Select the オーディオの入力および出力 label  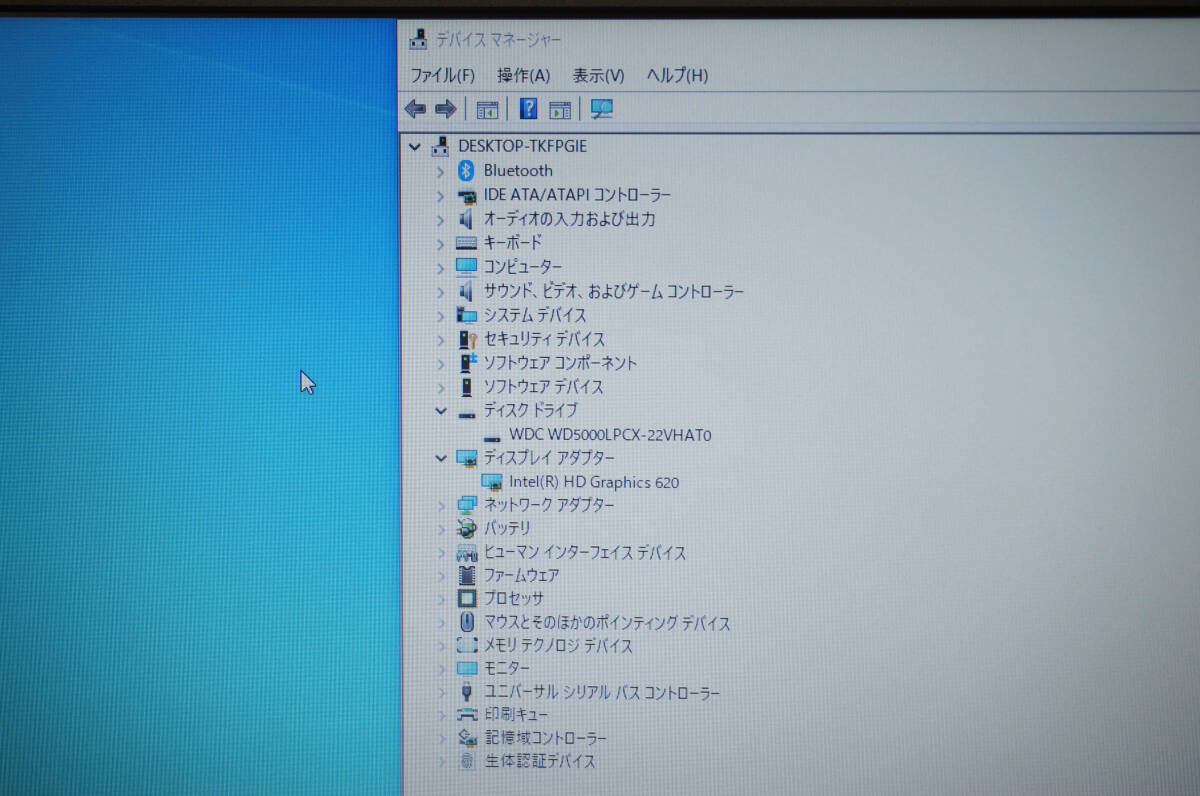tap(570, 218)
